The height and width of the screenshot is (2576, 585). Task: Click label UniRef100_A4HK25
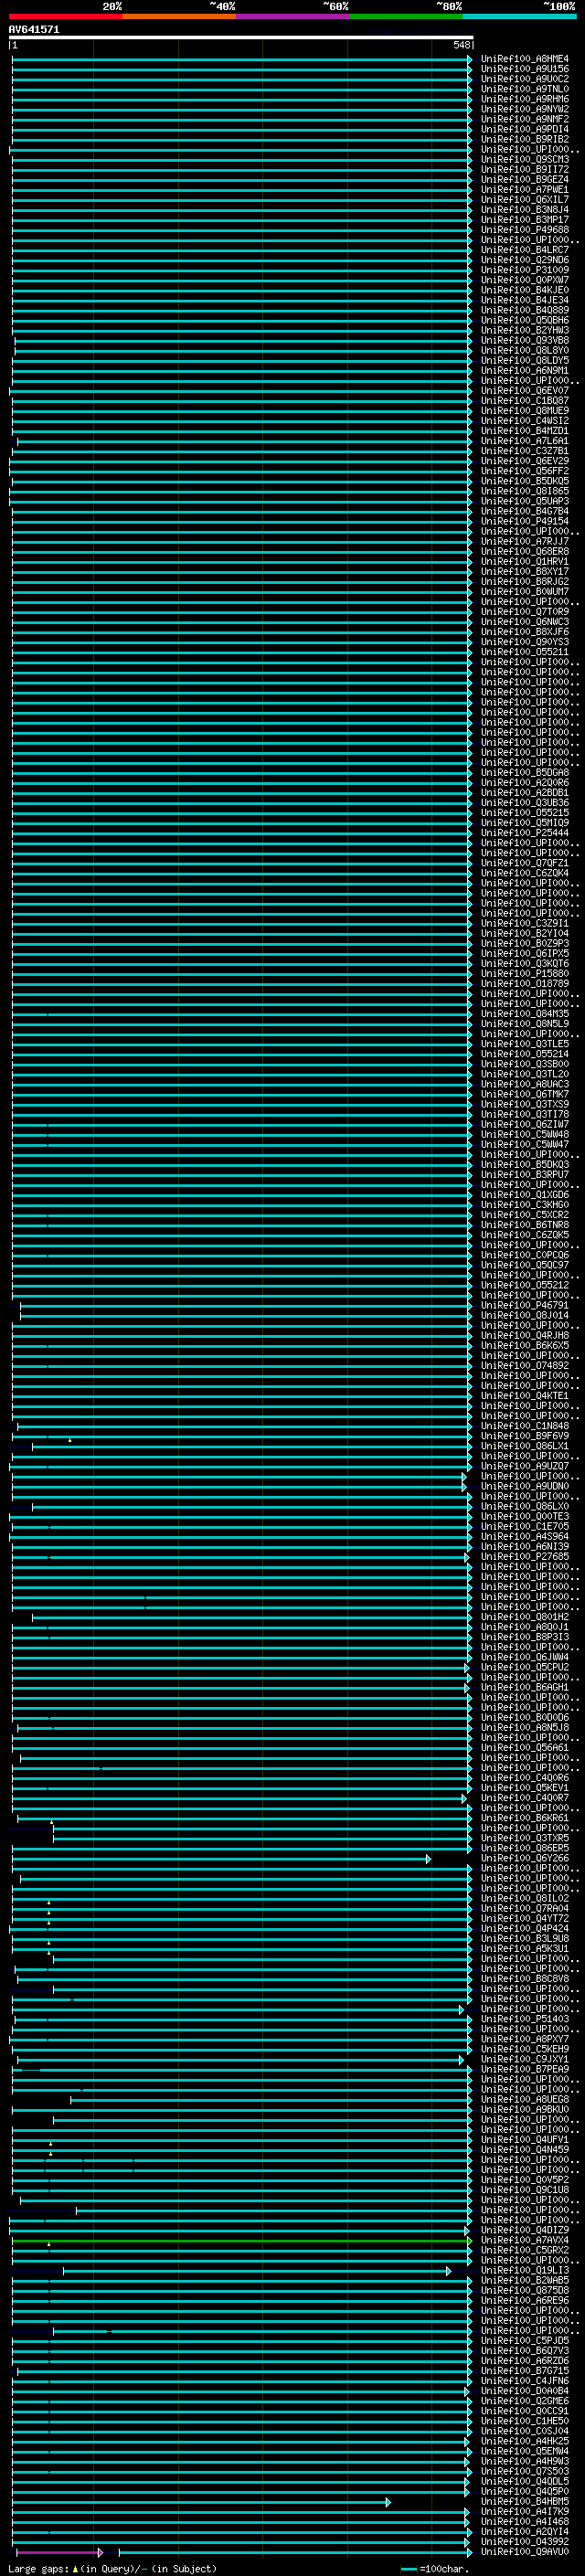coord(524,2442)
